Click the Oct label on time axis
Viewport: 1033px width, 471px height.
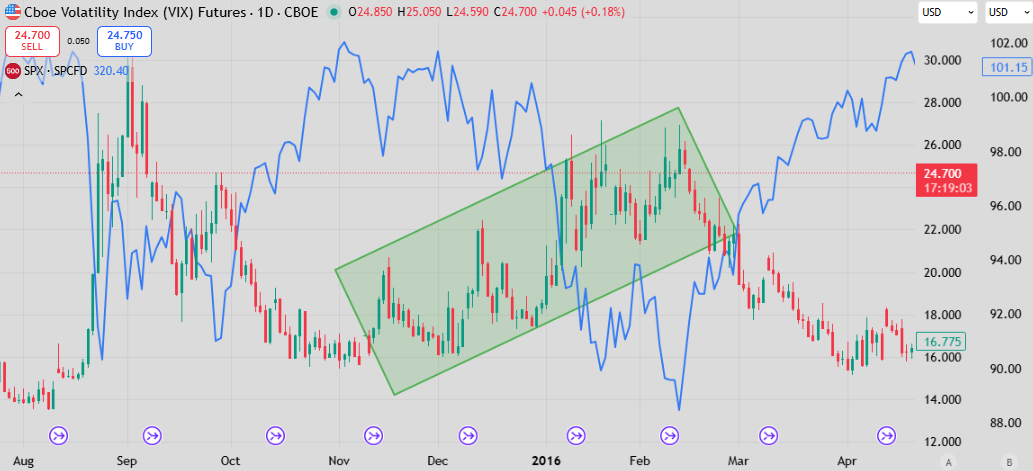[231, 460]
